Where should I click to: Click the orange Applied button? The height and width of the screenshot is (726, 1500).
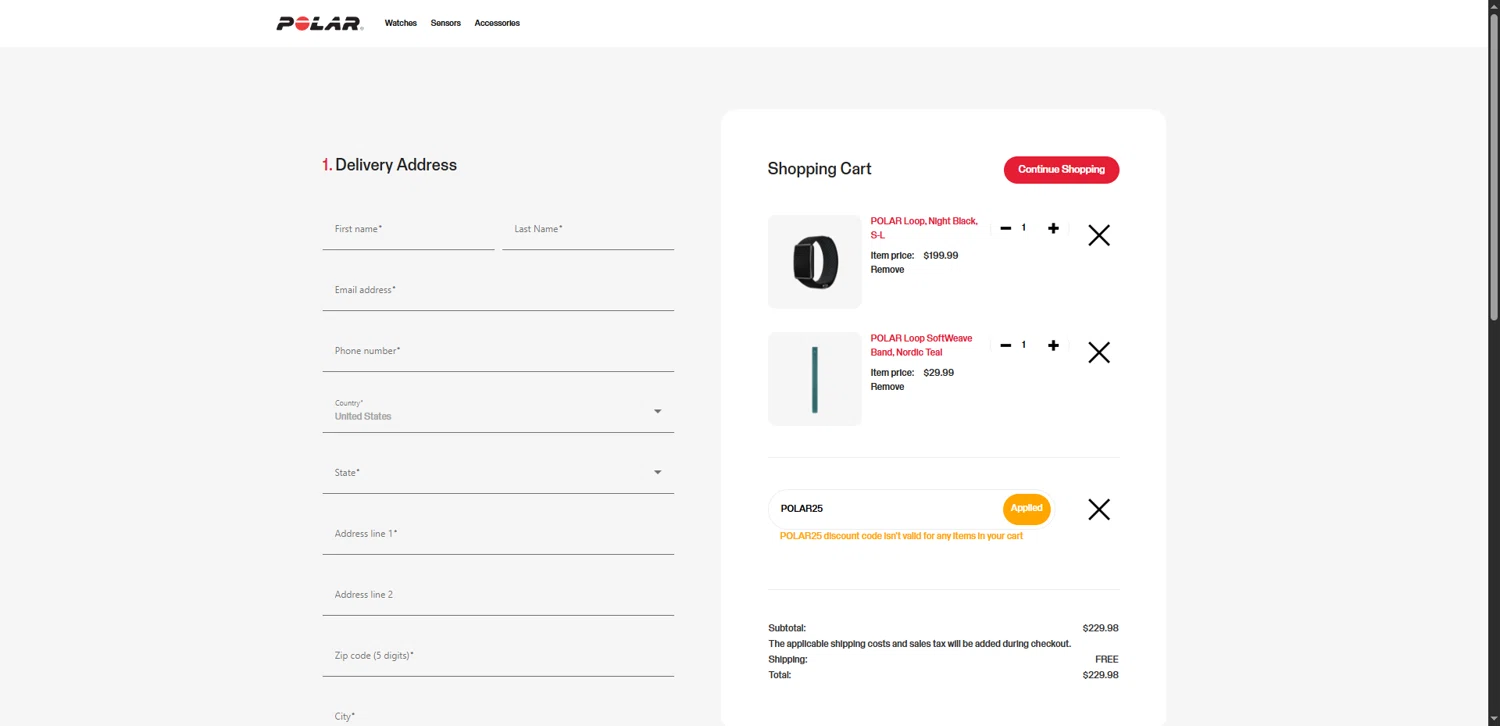coord(1027,509)
